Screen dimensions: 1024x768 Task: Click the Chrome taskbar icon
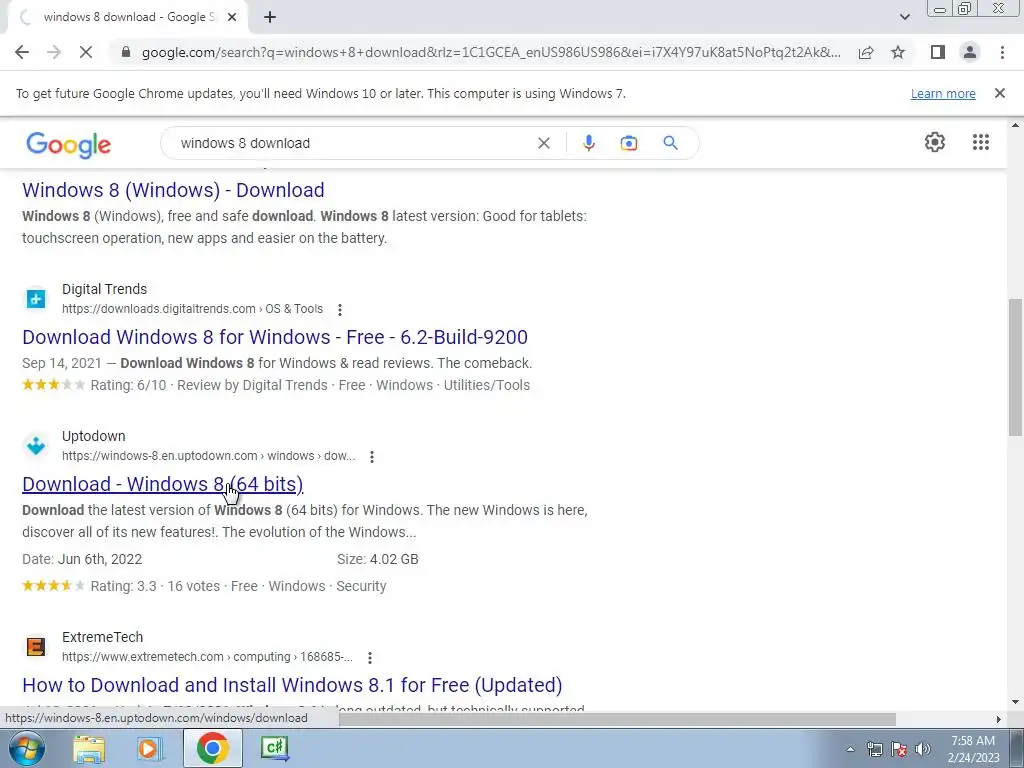(x=212, y=748)
